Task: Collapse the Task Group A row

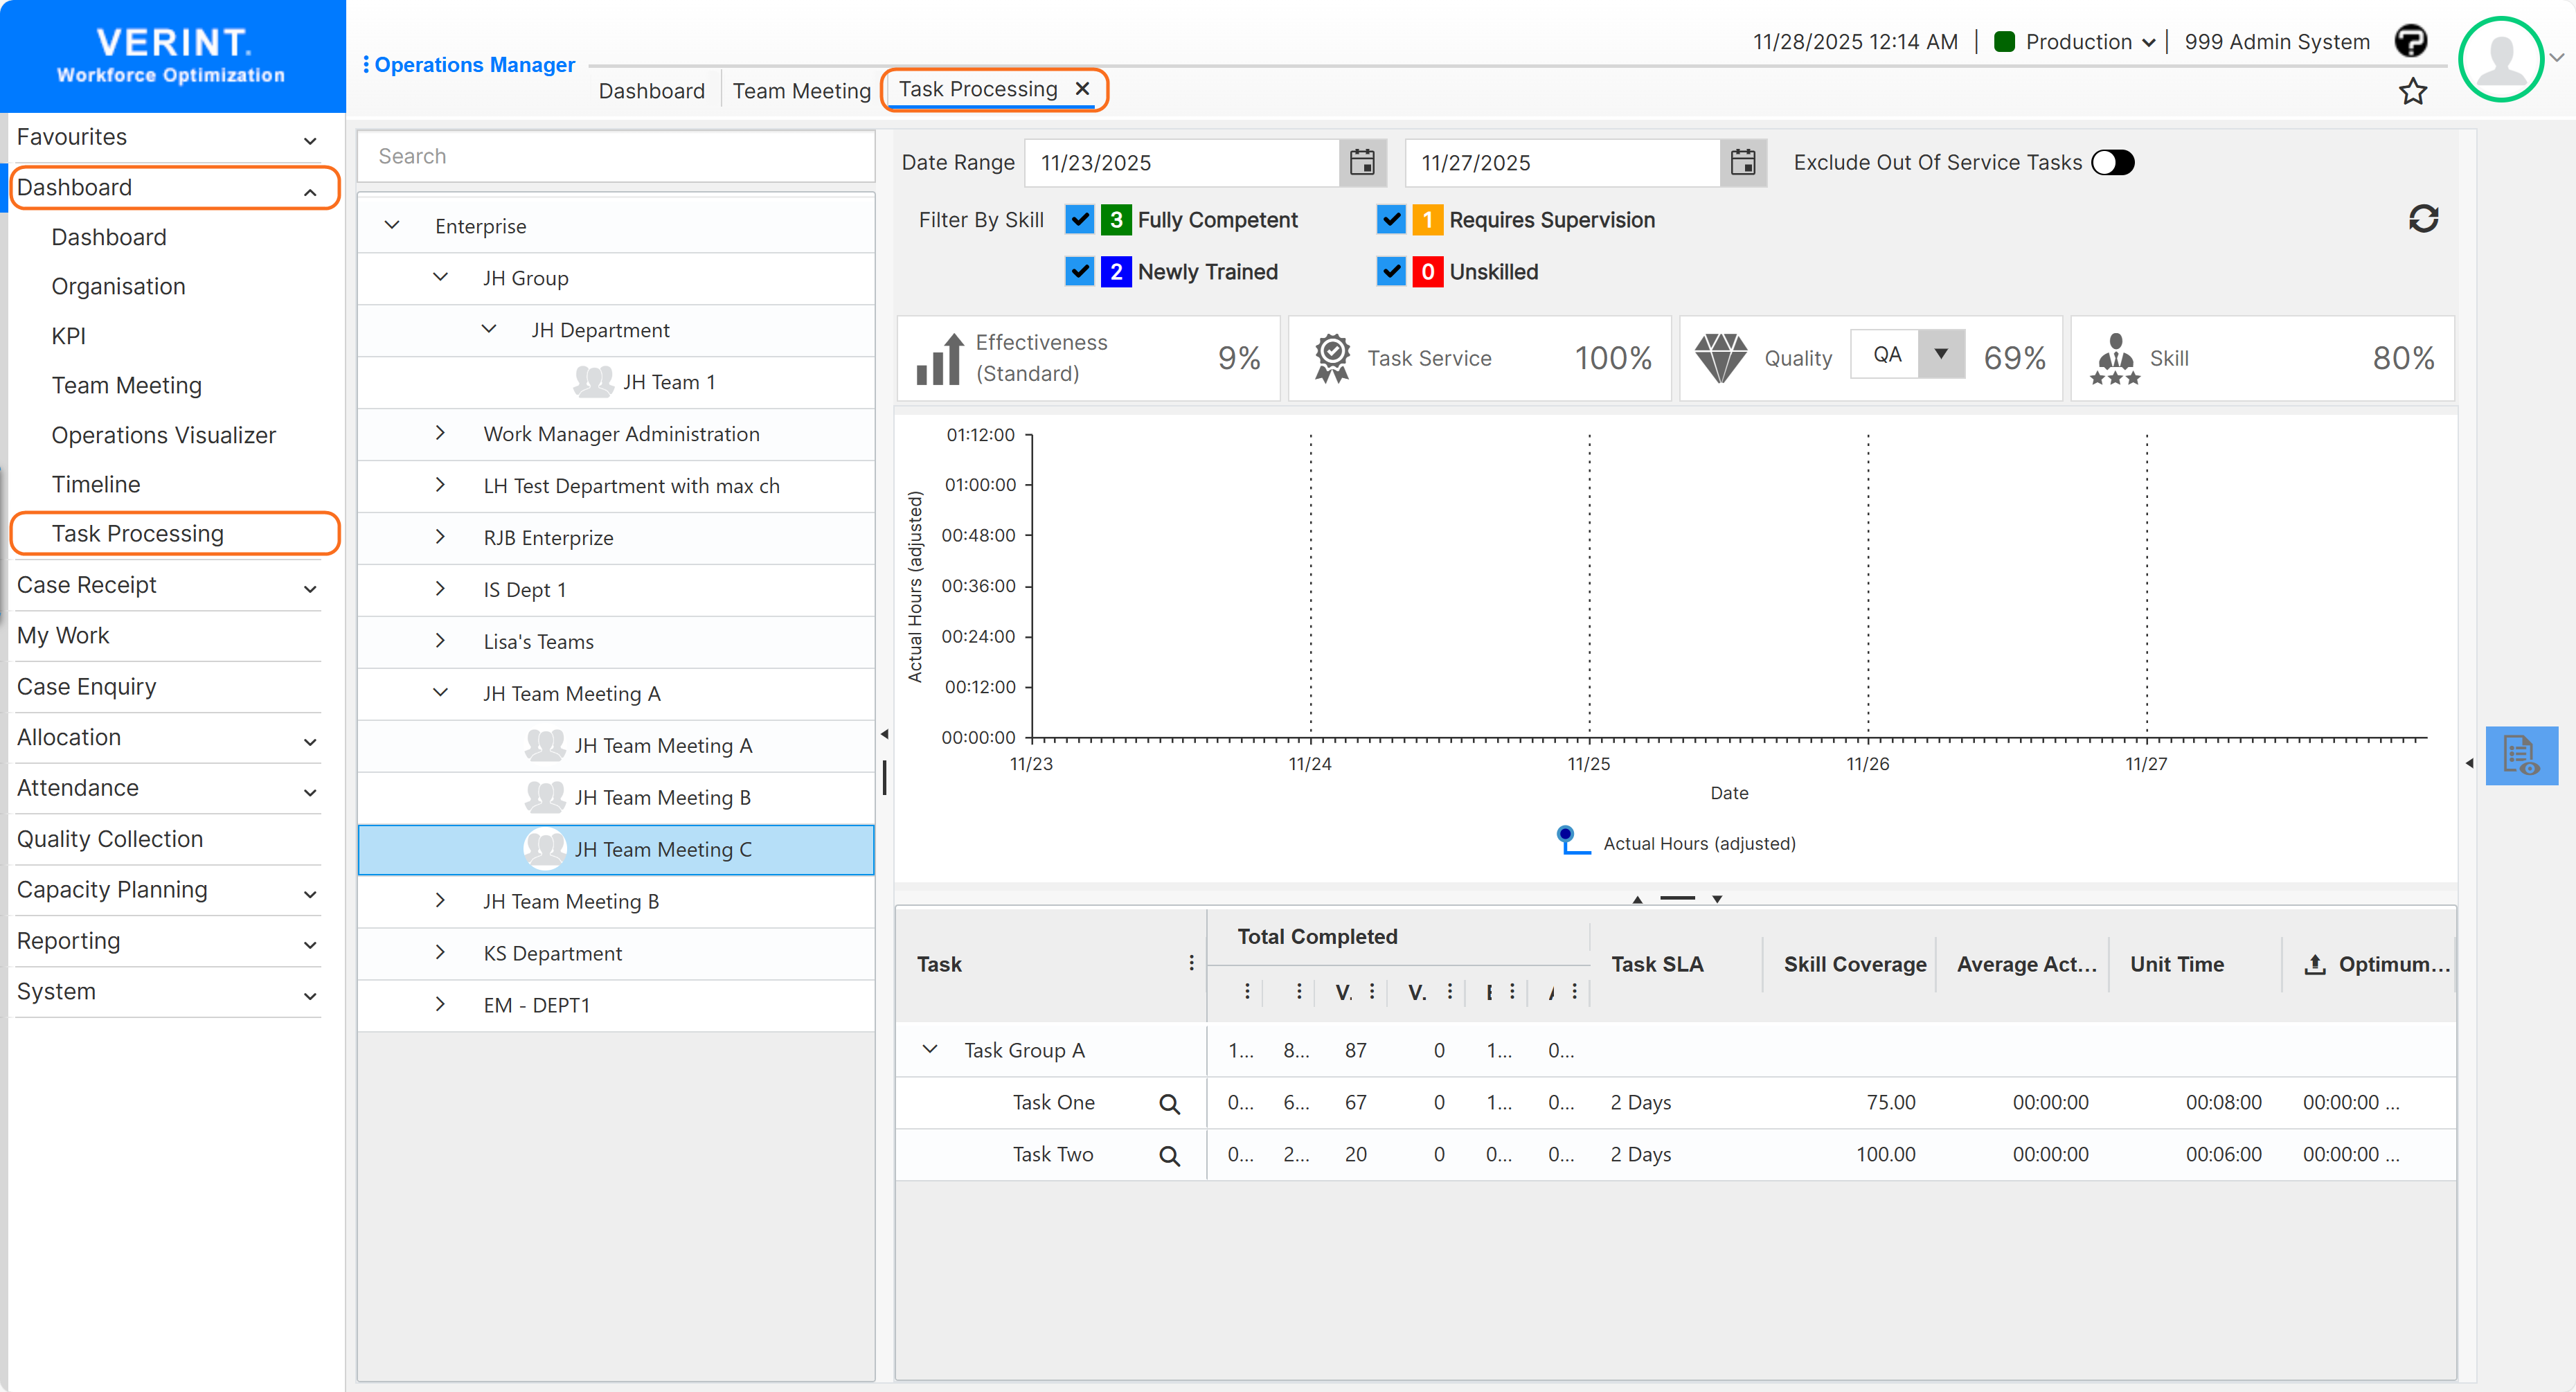Action: (930, 1050)
